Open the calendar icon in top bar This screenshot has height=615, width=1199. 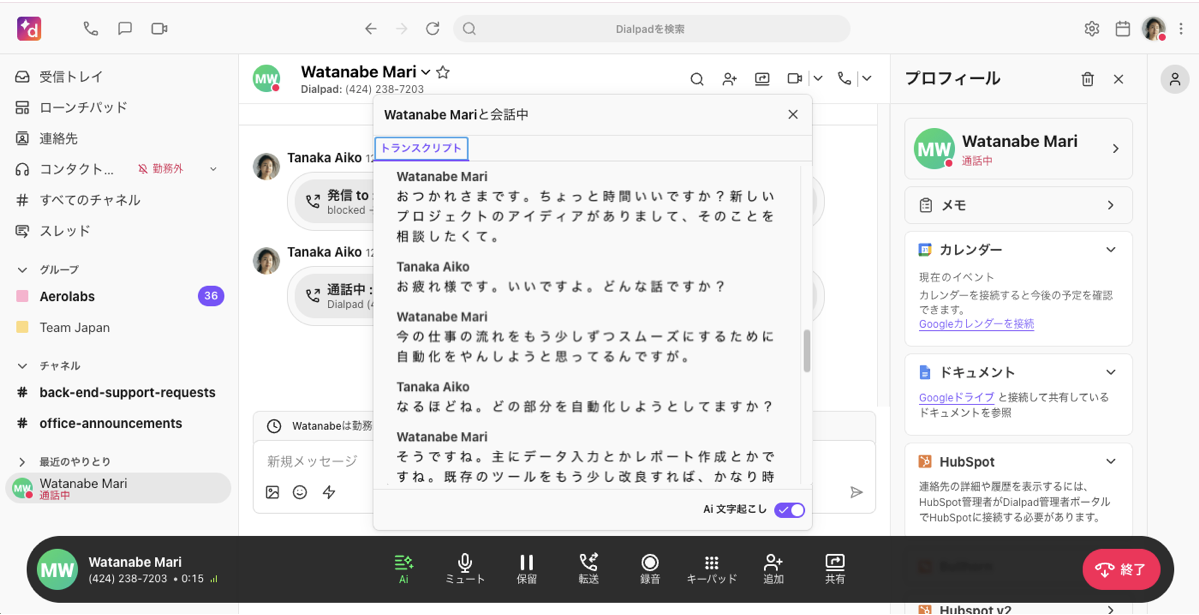point(1123,29)
